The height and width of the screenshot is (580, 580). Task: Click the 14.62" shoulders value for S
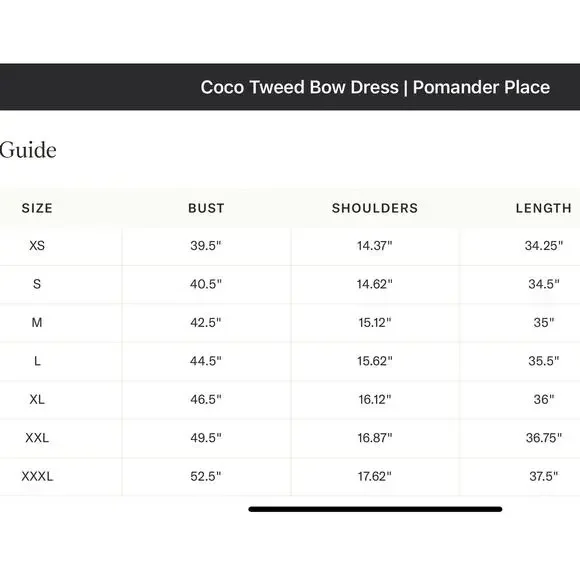[375, 284]
